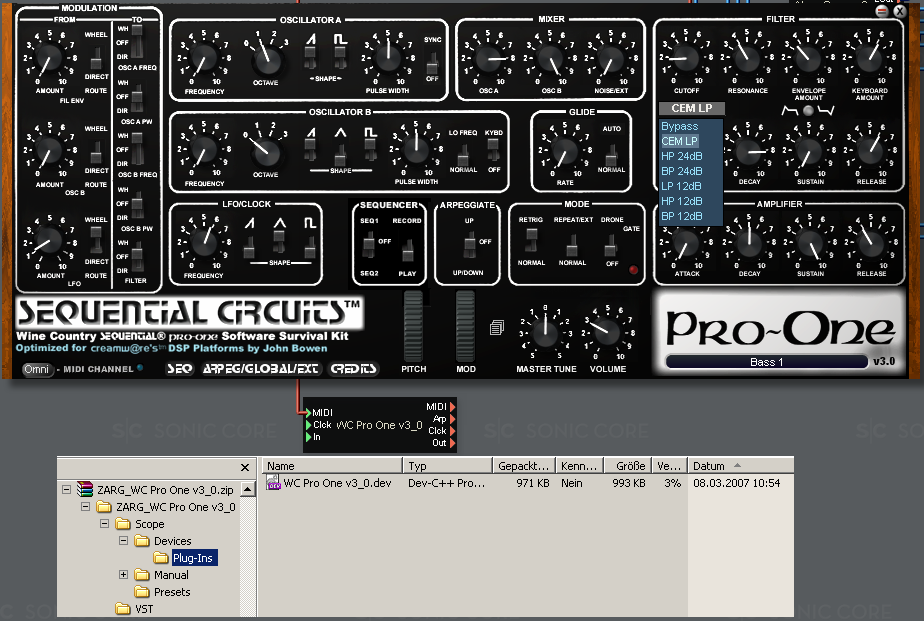Toggle the Sequencer SEQ1/SEQ2 switch
The height and width of the screenshot is (621, 924).
tap(369, 245)
